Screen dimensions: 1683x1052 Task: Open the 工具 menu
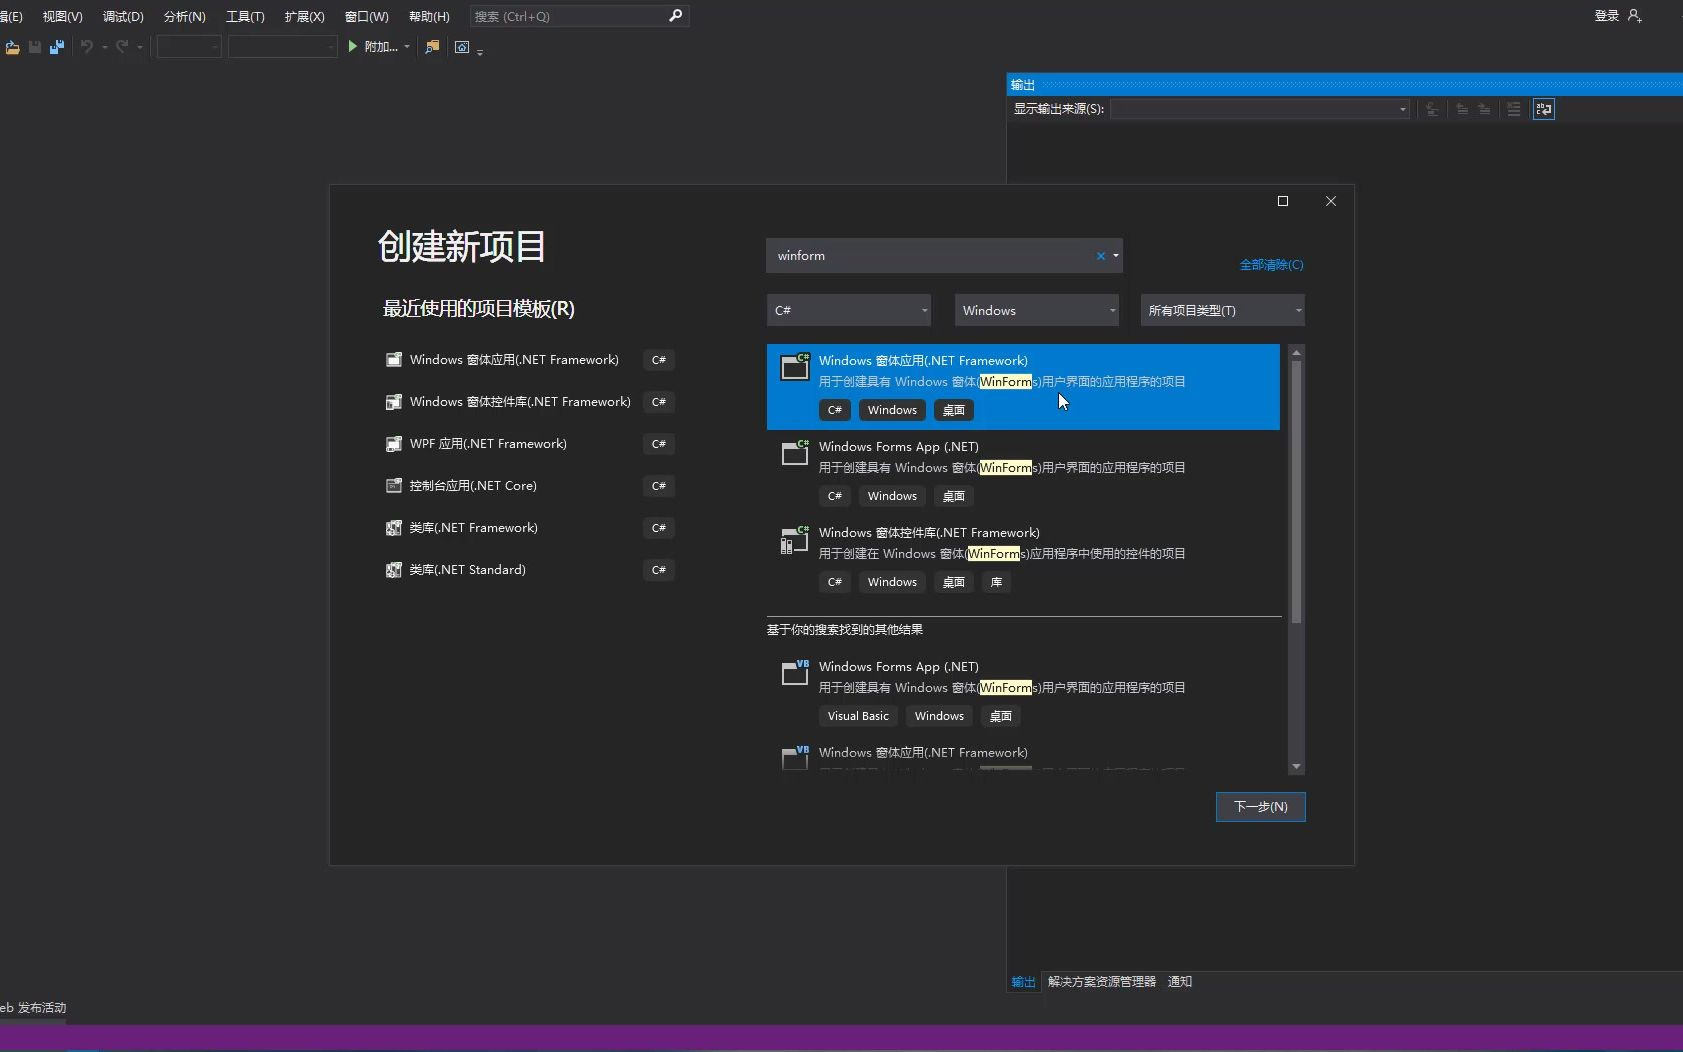tap(246, 16)
